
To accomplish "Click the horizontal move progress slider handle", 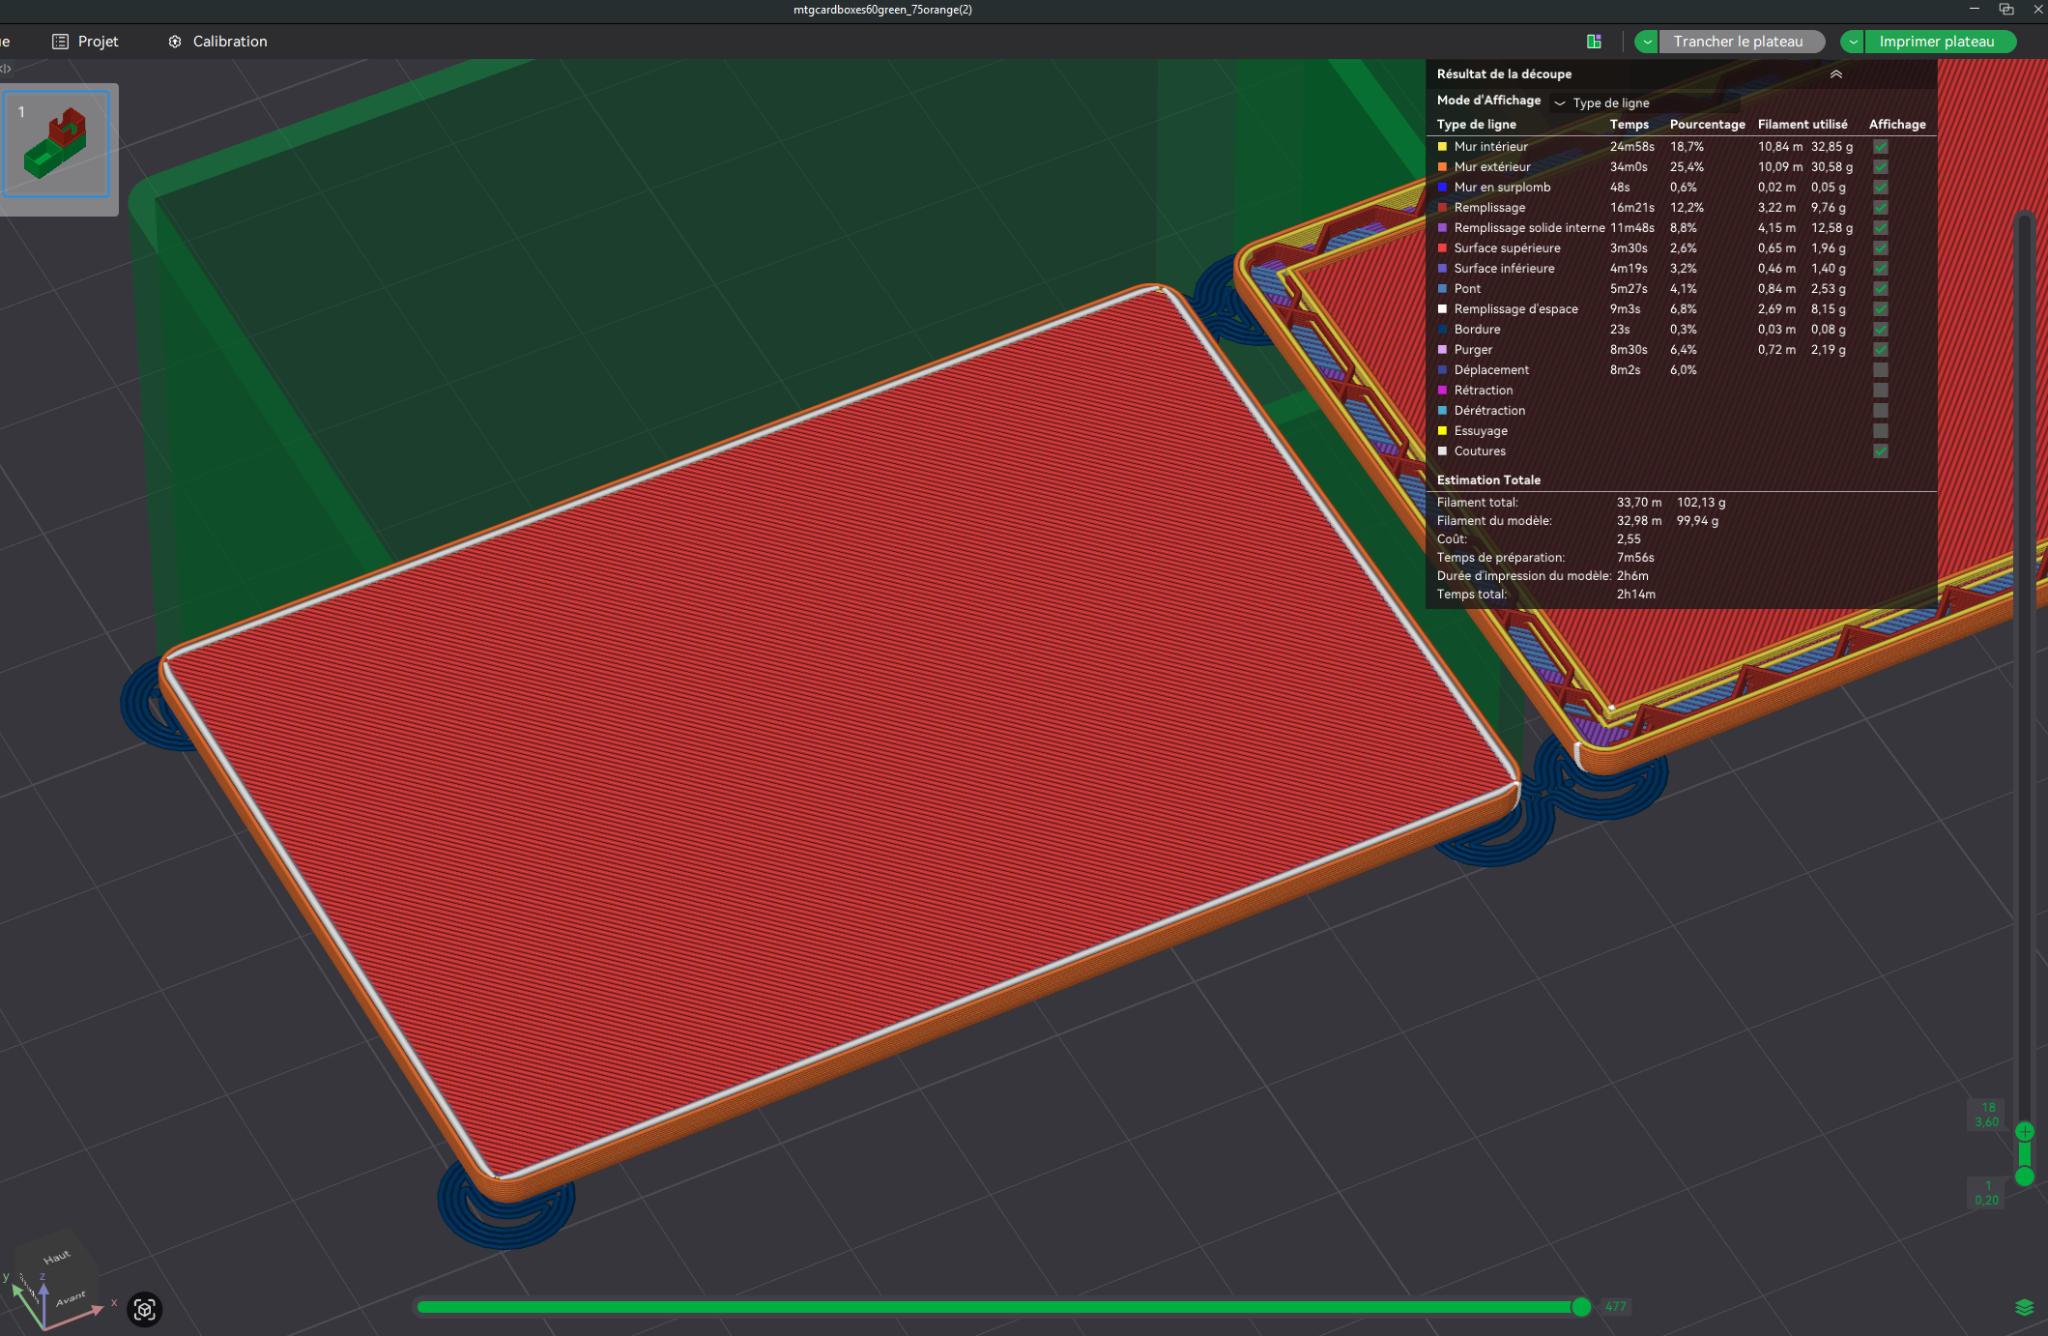I will [1581, 1307].
